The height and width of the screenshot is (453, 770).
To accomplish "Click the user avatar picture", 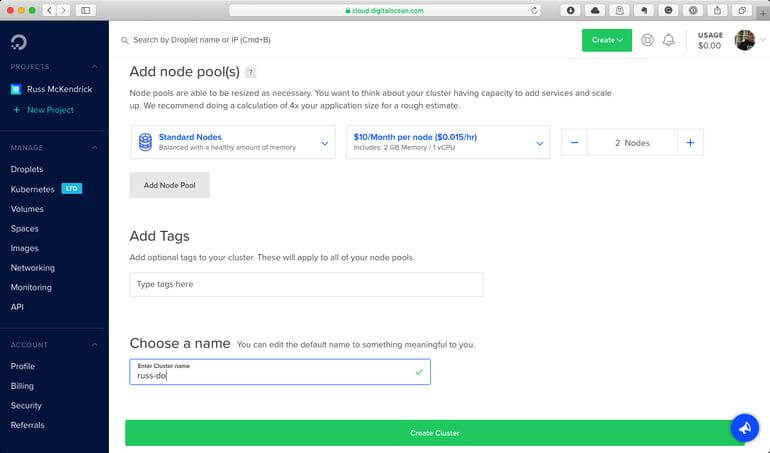I will click(x=744, y=40).
